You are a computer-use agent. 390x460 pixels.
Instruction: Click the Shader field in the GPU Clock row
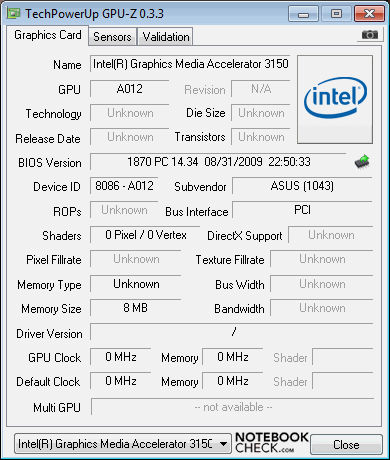tap(343, 357)
